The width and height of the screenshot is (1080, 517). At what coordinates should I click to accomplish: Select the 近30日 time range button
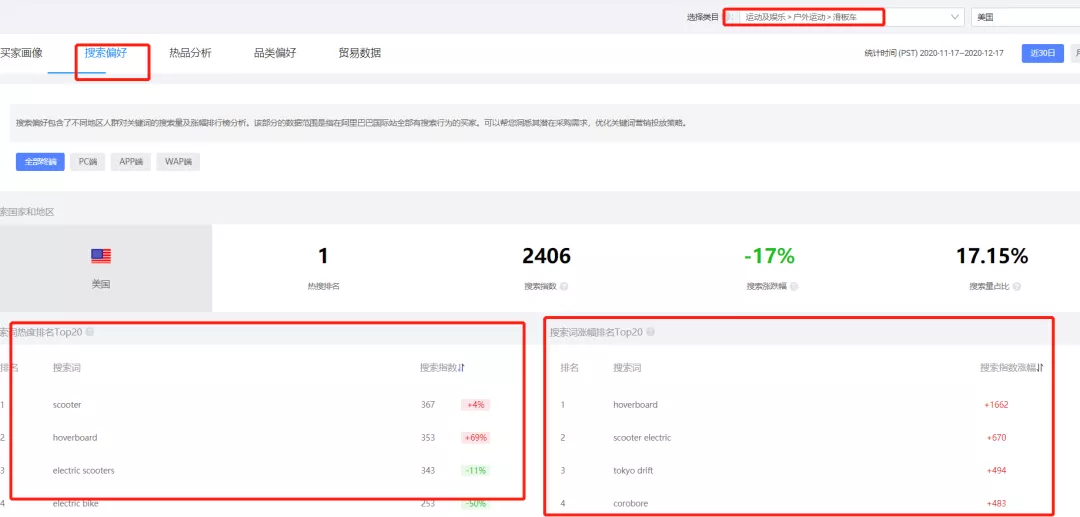pos(1042,53)
